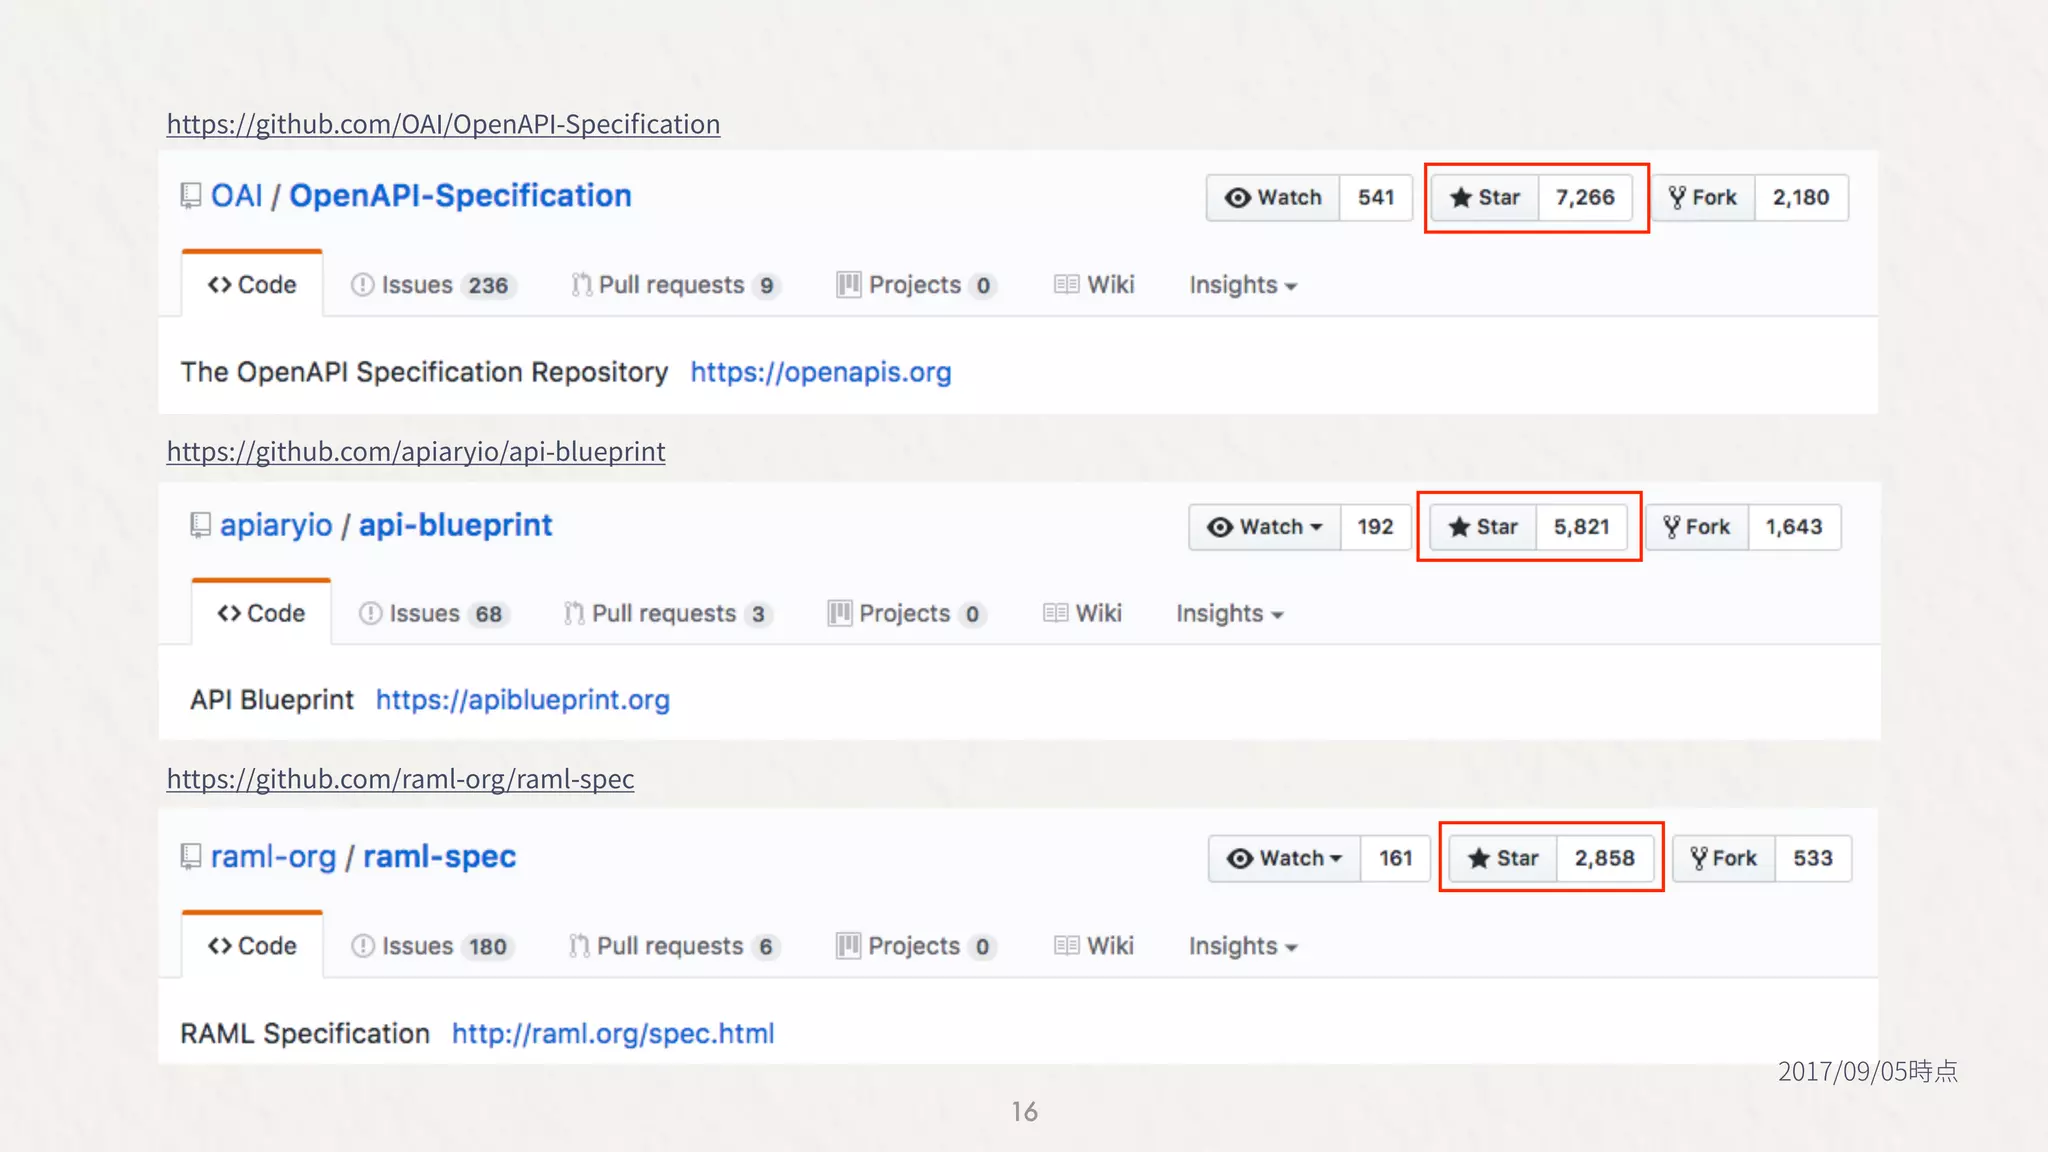2048x1152 pixels.
Task: Click the Watch eye button for OpenAPI-Specification
Action: (1273, 198)
